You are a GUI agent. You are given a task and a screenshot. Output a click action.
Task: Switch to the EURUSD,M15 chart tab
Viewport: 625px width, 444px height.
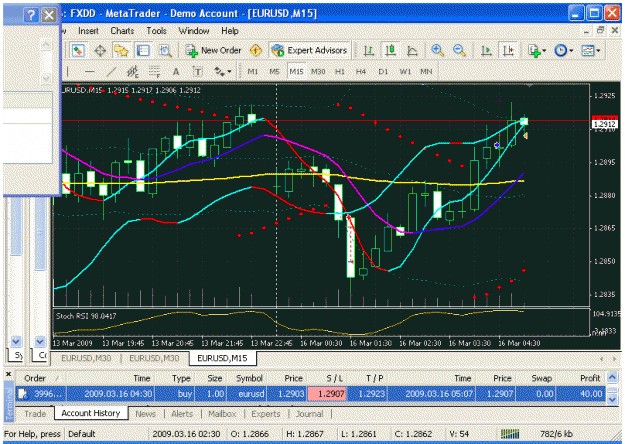click(222, 358)
